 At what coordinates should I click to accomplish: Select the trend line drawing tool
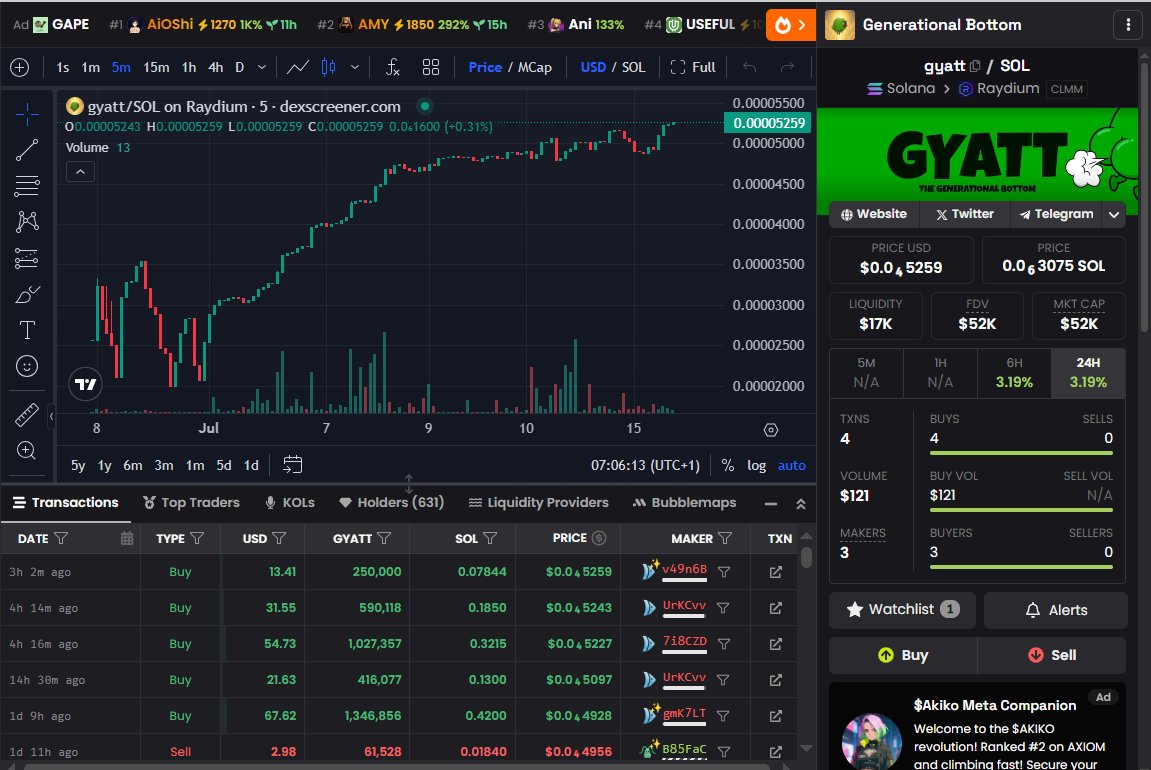click(27, 150)
